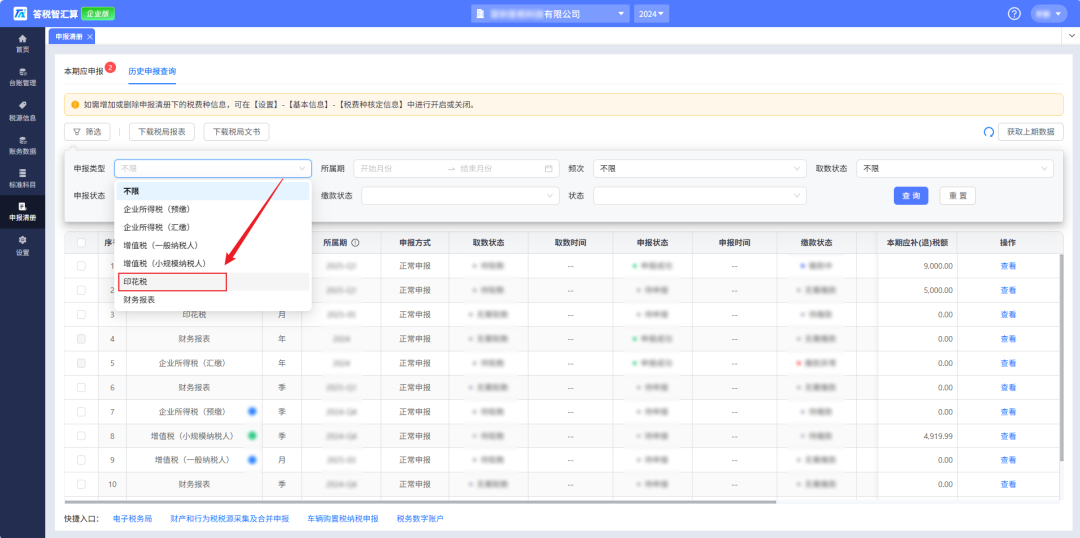The width and height of the screenshot is (1080, 538).
Task: Click the refresh icon beside 获取上期数据
Action: click(988, 132)
